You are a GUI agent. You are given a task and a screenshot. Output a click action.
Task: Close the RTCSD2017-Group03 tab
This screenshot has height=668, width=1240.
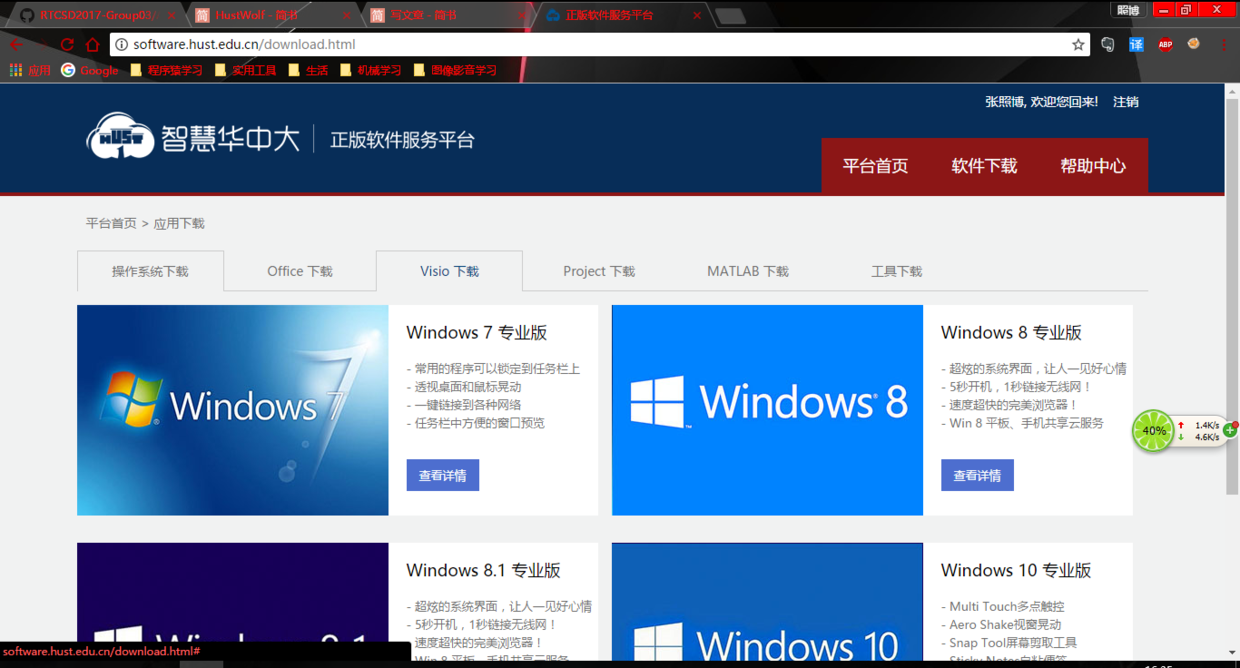(x=172, y=15)
